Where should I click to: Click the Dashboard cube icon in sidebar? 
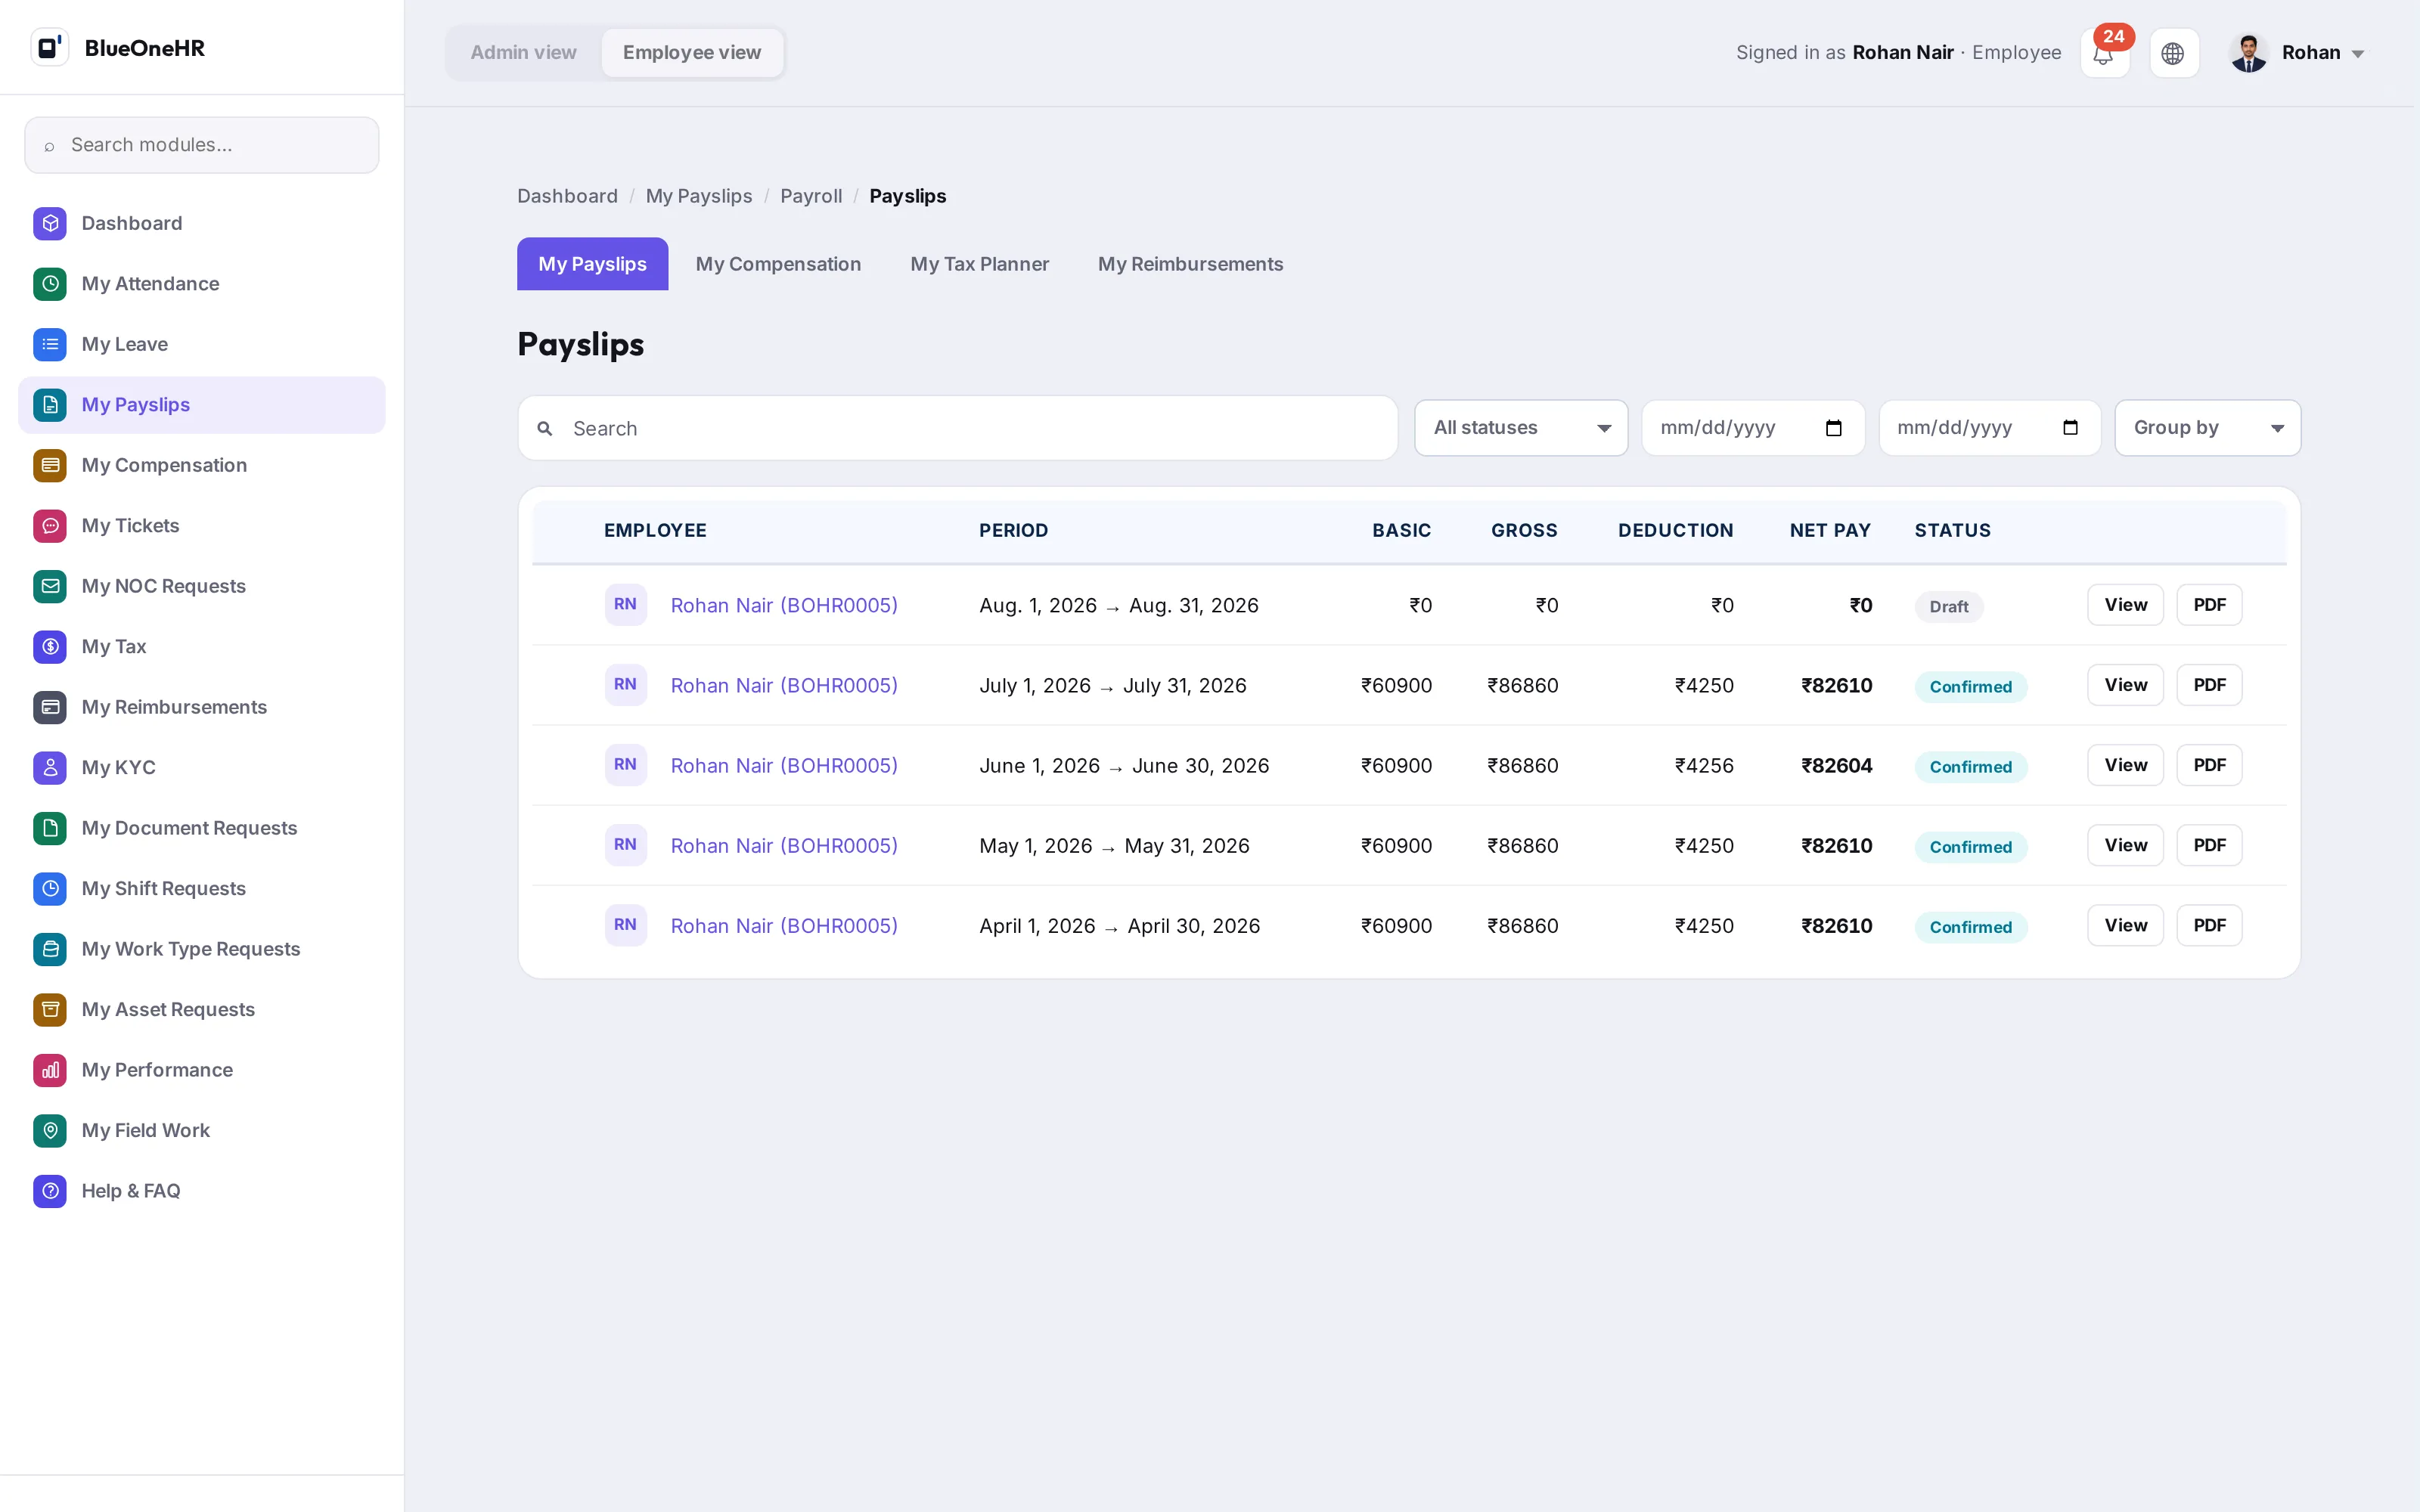point(50,223)
